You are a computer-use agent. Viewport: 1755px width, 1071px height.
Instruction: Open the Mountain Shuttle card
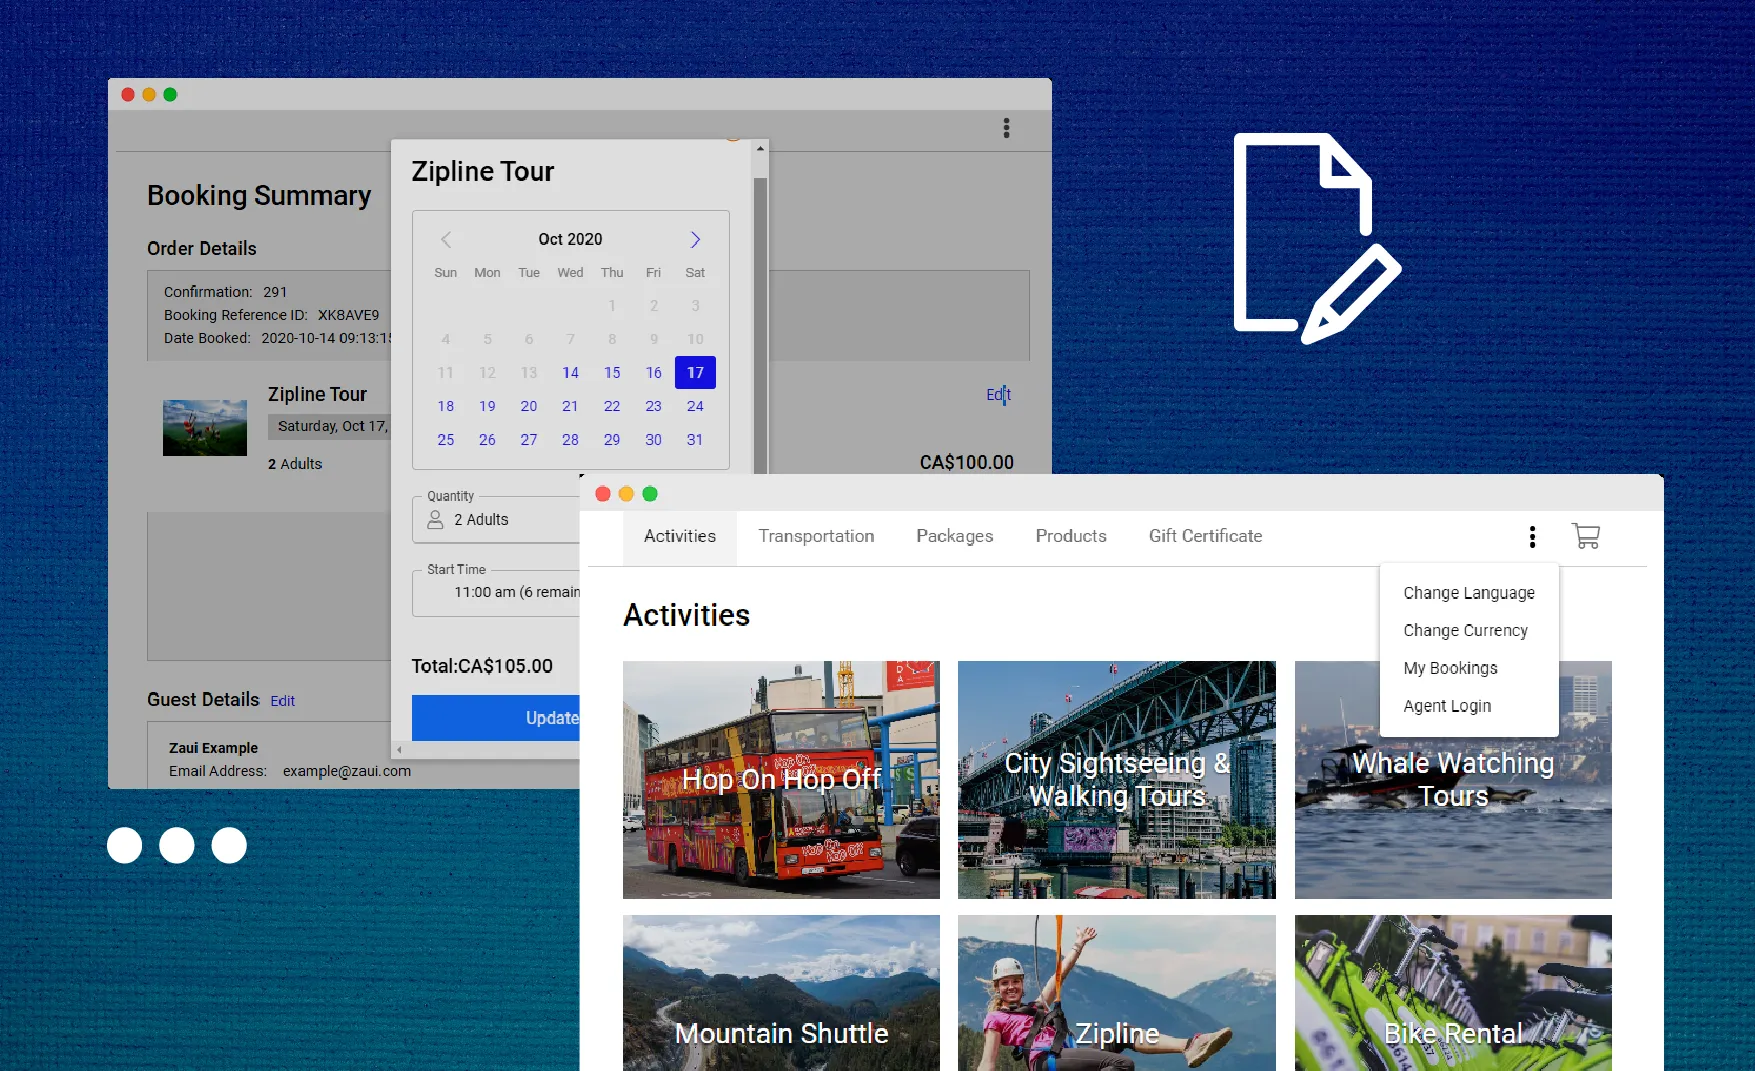781,993
